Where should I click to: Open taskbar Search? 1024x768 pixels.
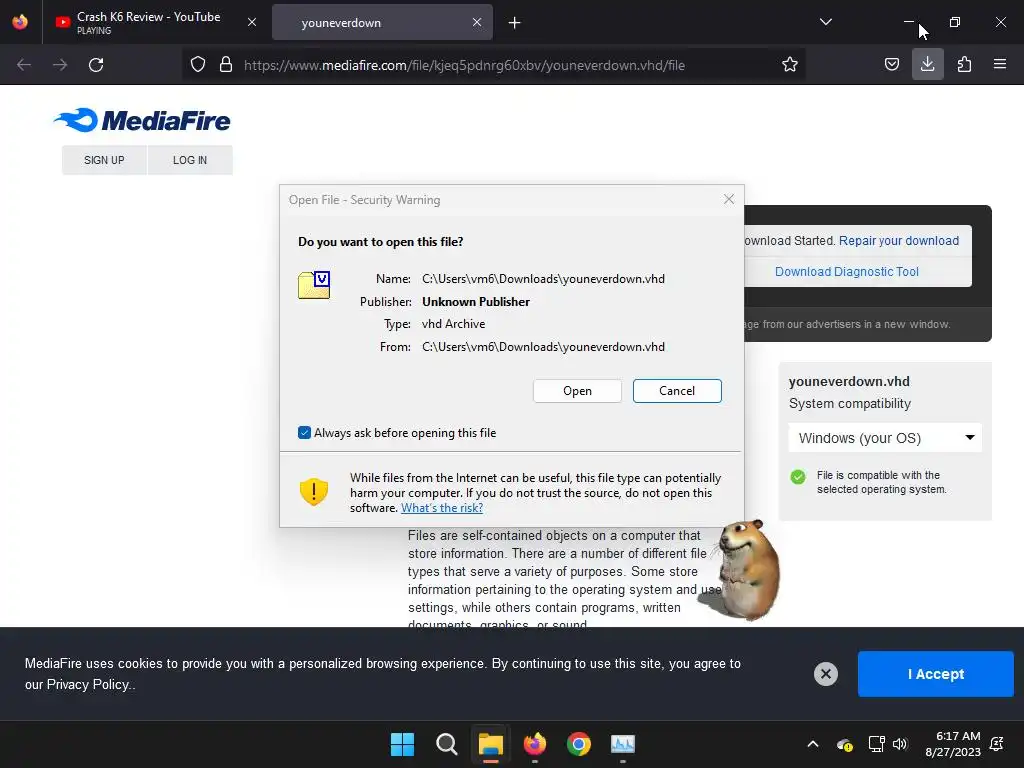click(447, 744)
